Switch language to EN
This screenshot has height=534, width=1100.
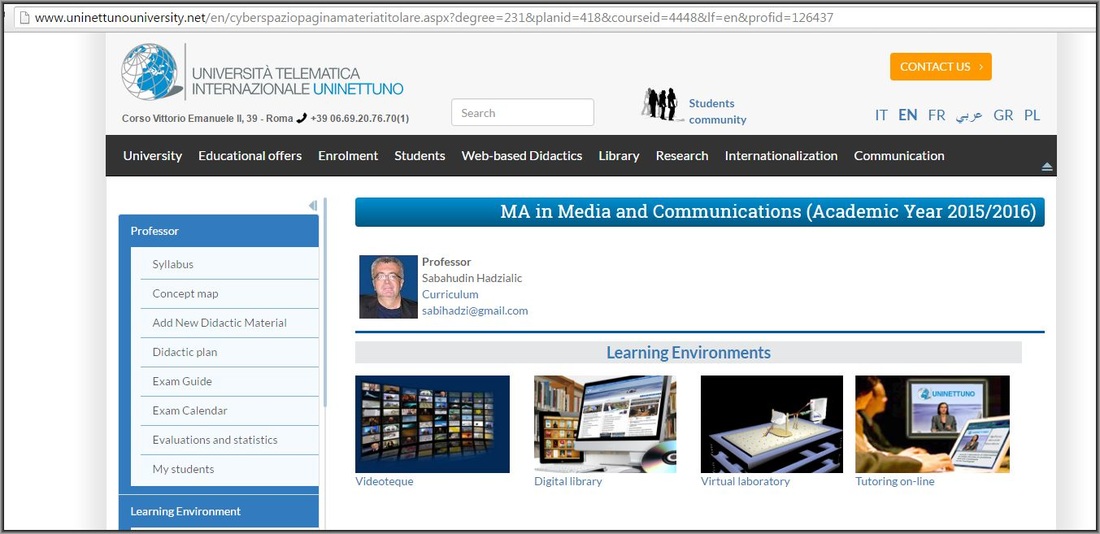click(x=908, y=115)
